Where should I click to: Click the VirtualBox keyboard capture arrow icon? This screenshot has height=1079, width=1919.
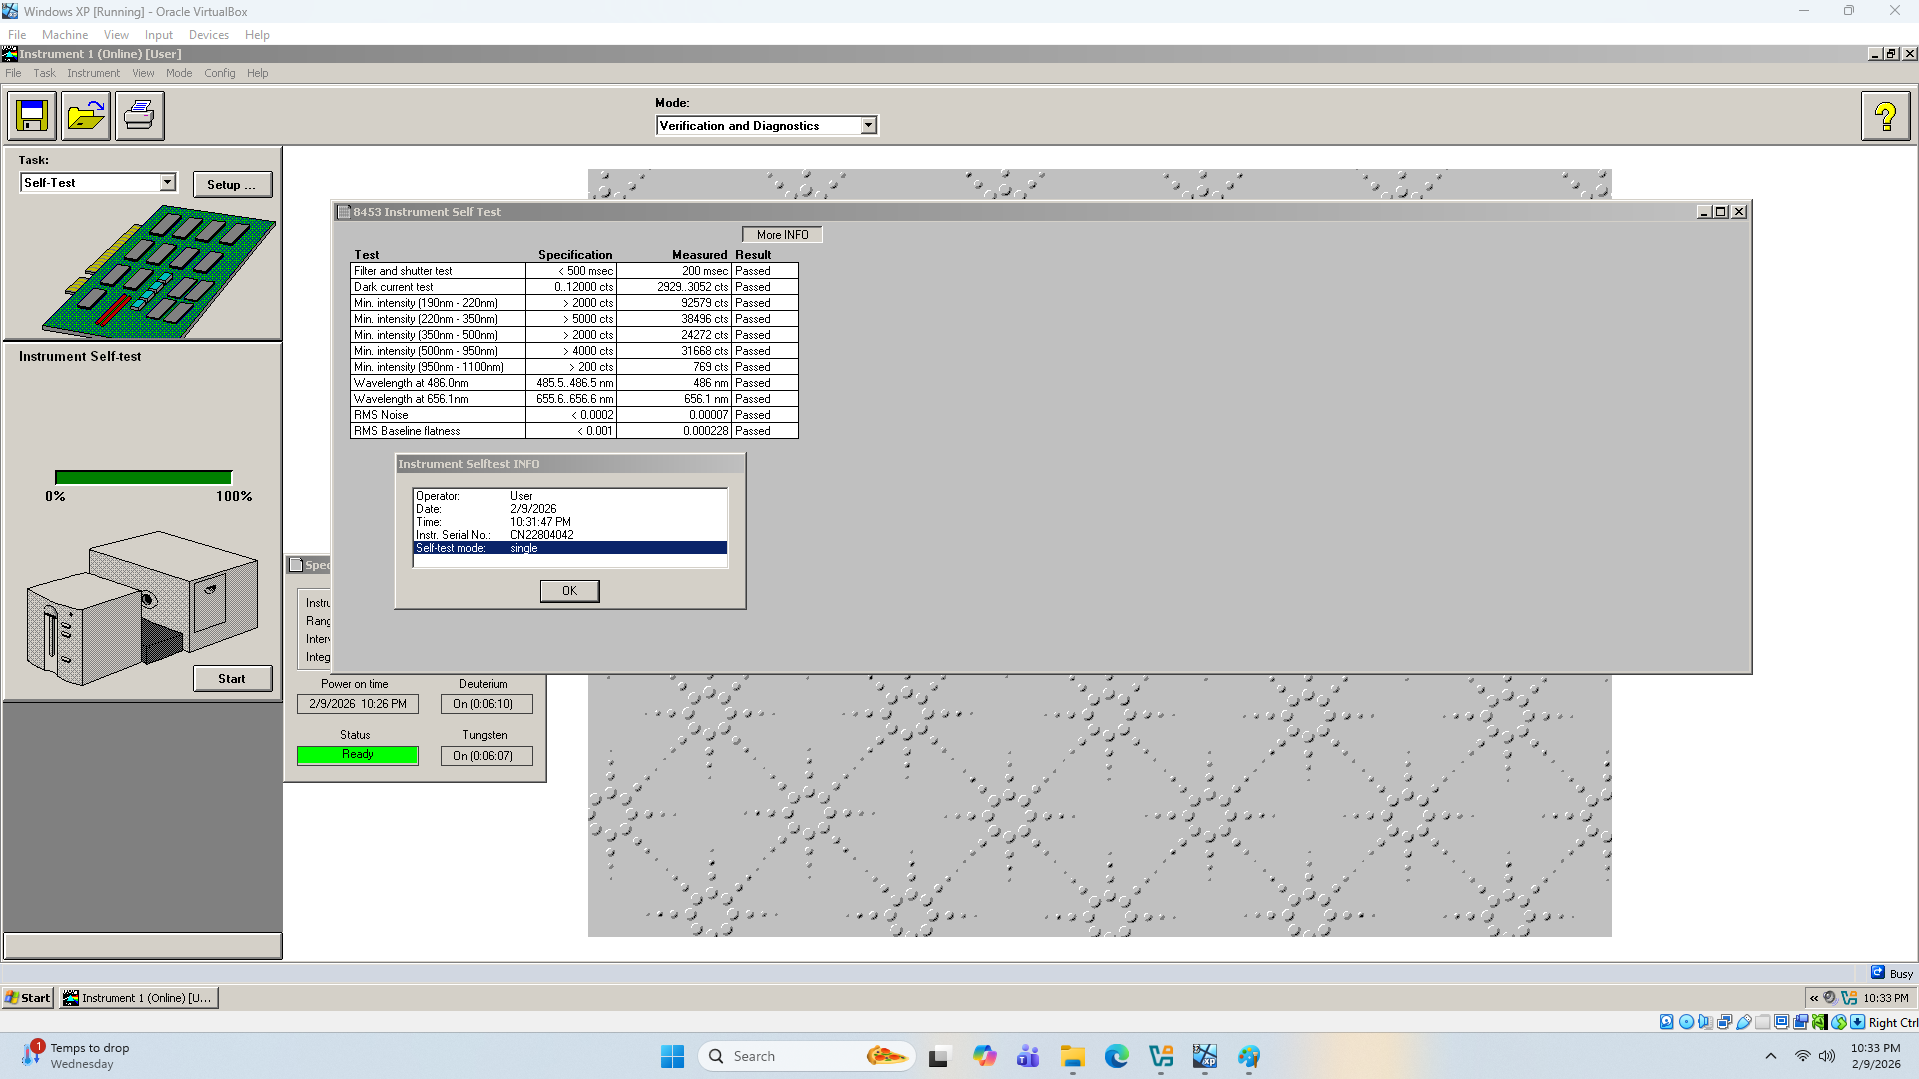[1858, 1022]
